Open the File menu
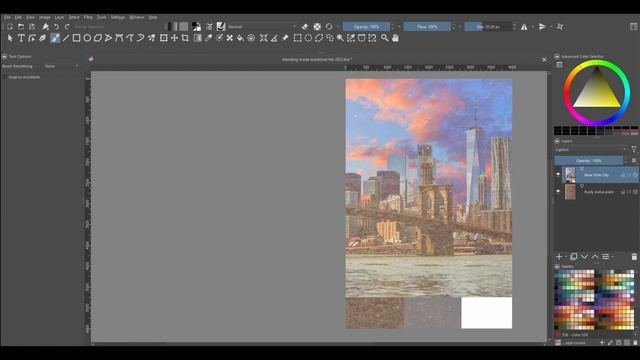Viewport: 640px width, 360px height. click(x=7, y=18)
